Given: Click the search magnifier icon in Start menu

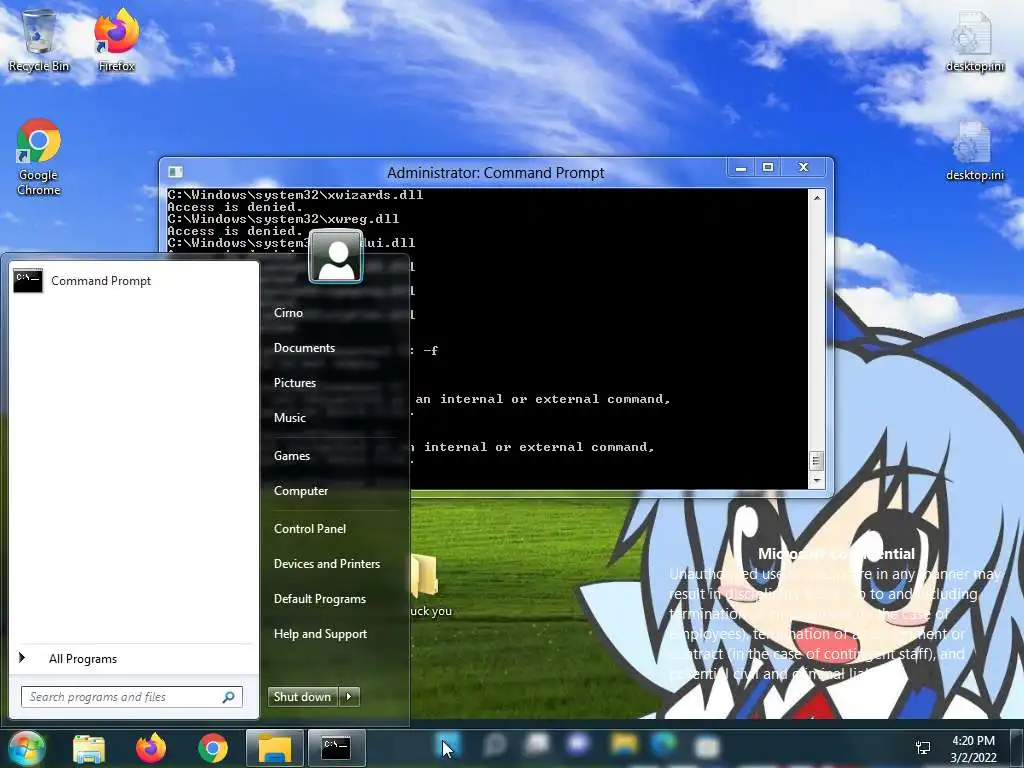Looking at the screenshot, I should coord(229,697).
